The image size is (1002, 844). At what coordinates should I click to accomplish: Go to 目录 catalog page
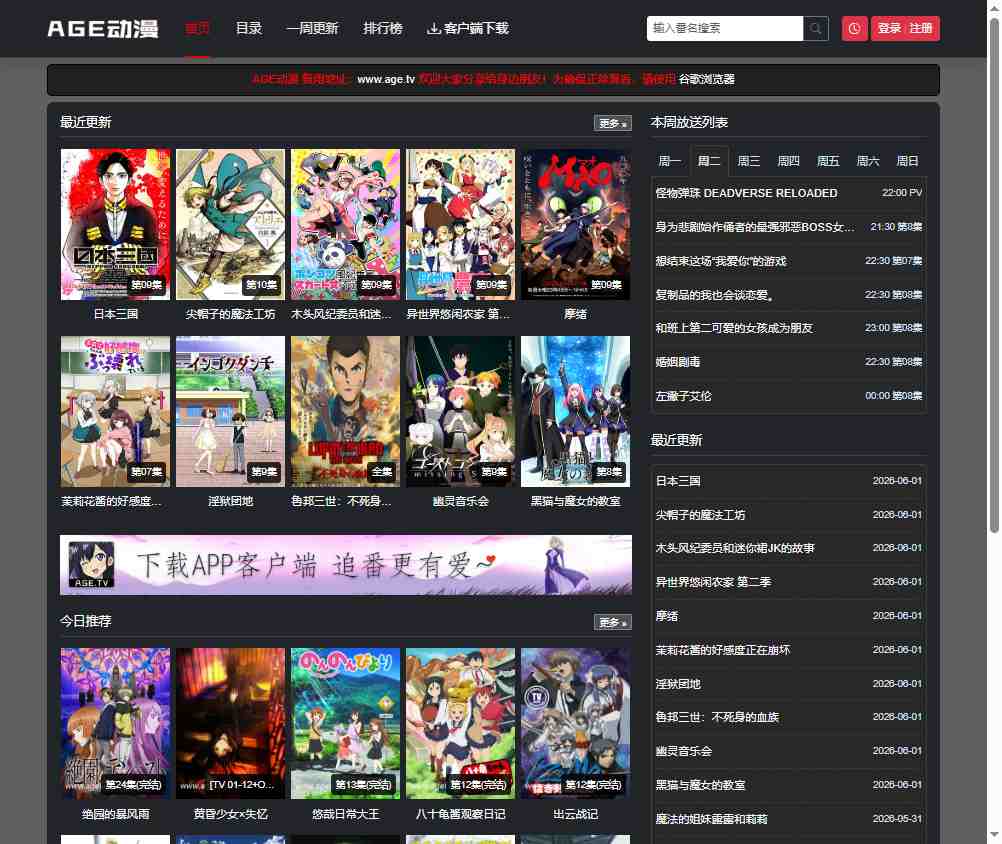(249, 28)
